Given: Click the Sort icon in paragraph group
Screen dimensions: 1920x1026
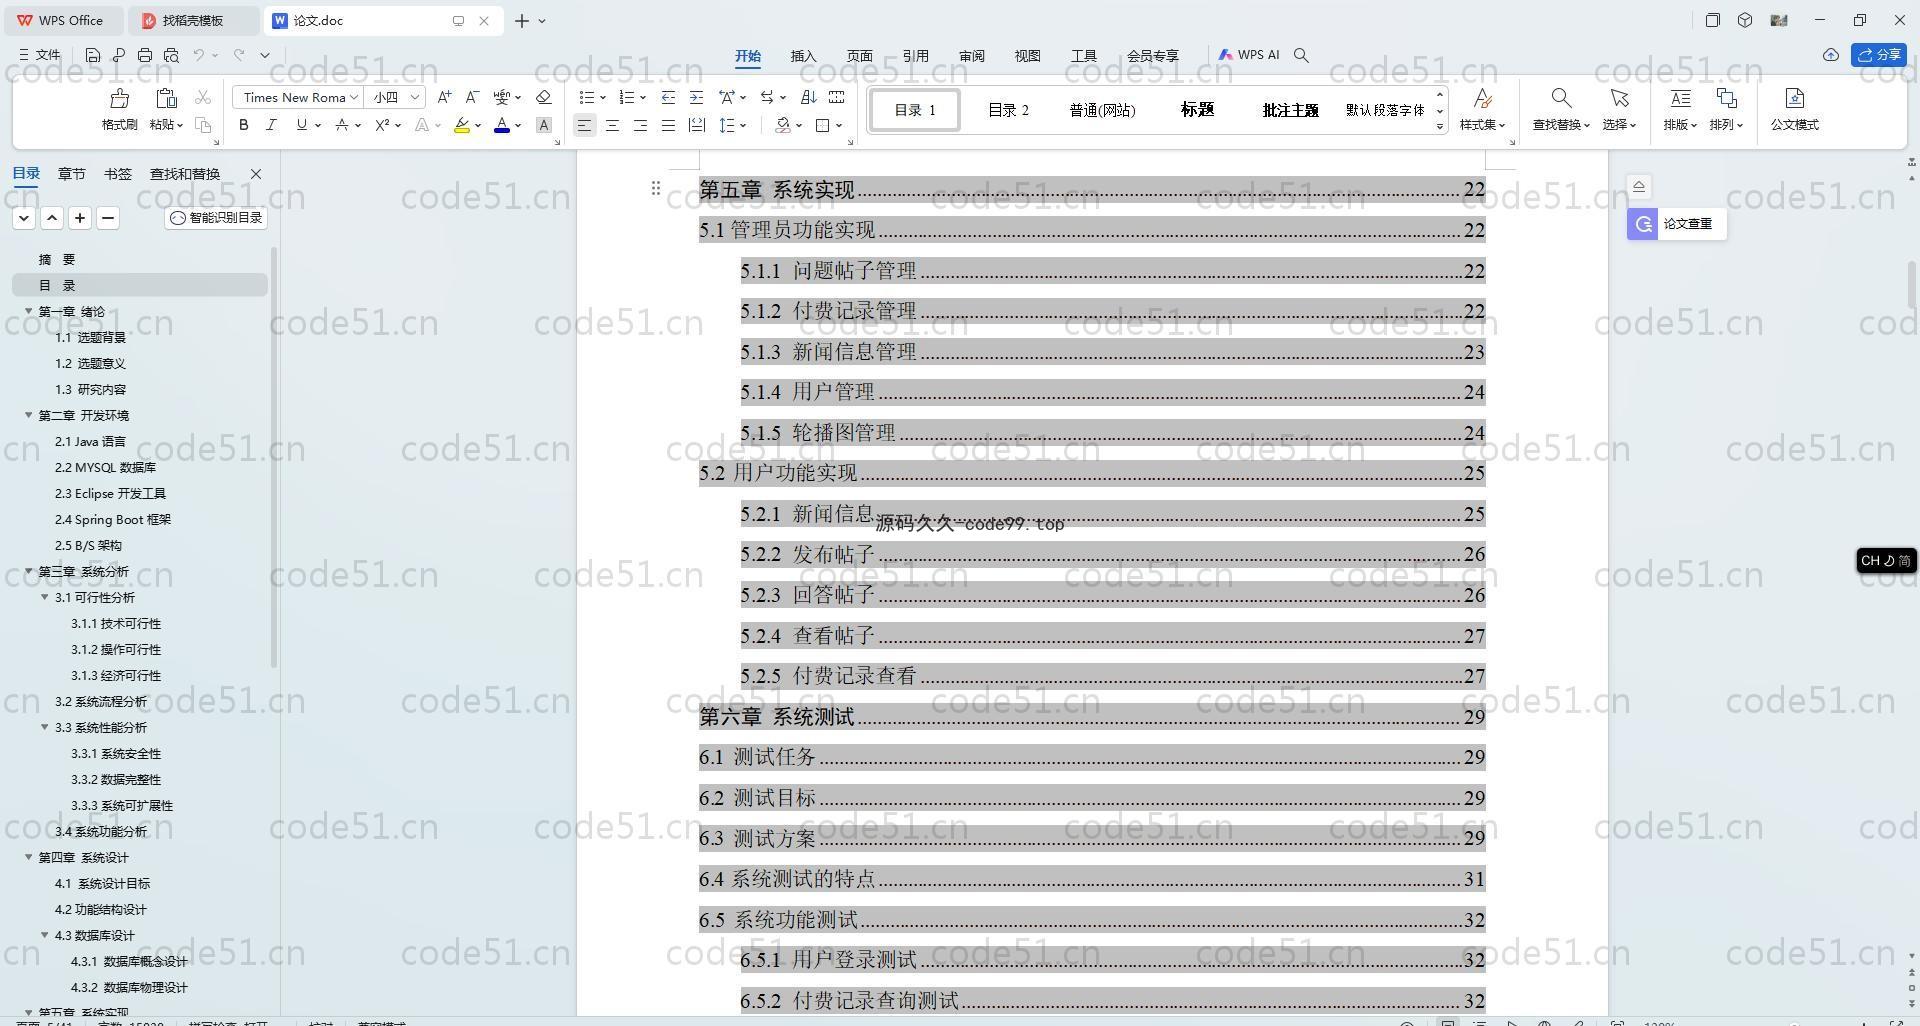Looking at the screenshot, I should (x=809, y=97).
